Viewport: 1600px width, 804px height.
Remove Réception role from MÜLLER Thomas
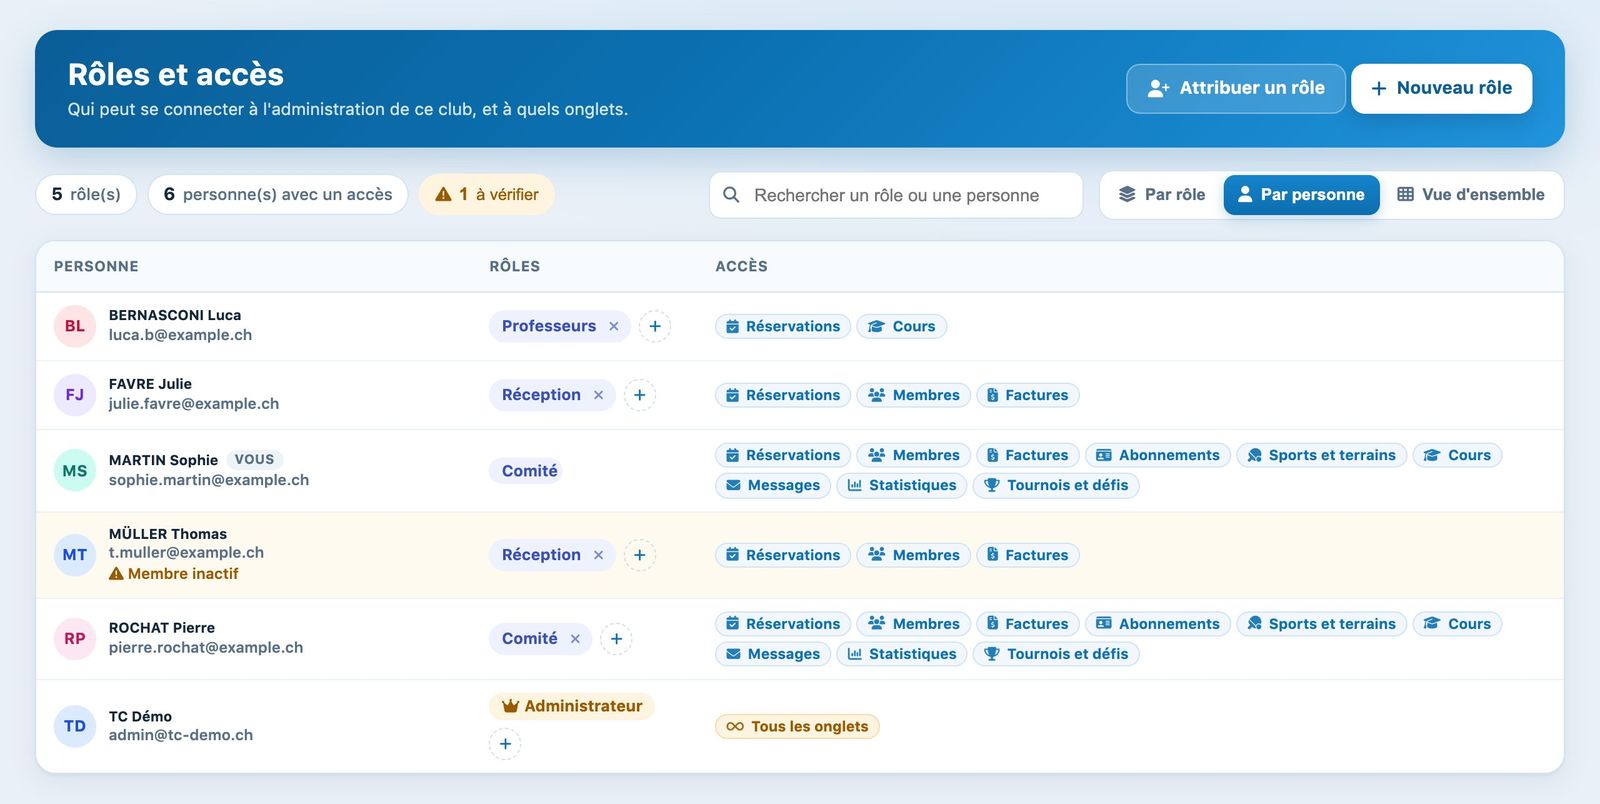point(598,555)
